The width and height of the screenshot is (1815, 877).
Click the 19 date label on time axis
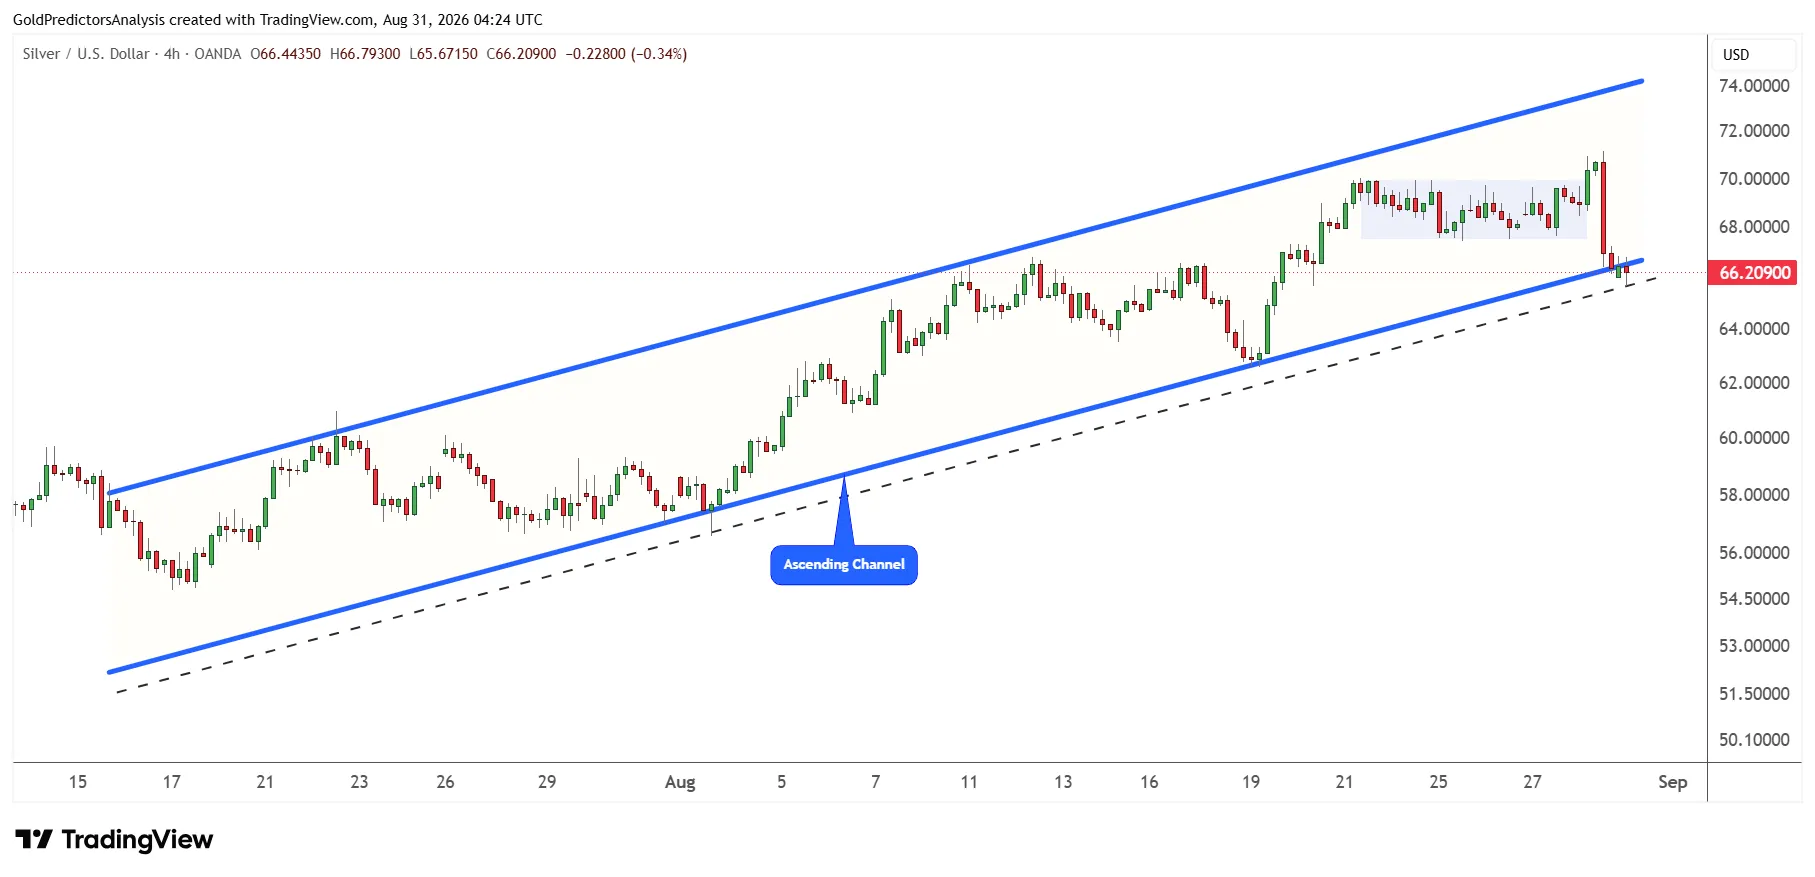point(1251,782)
